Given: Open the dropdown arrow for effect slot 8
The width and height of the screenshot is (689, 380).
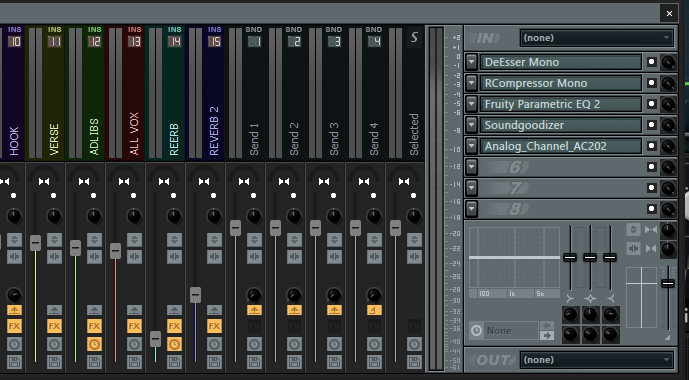Looking at the screenshot, I should pos(471,209).
